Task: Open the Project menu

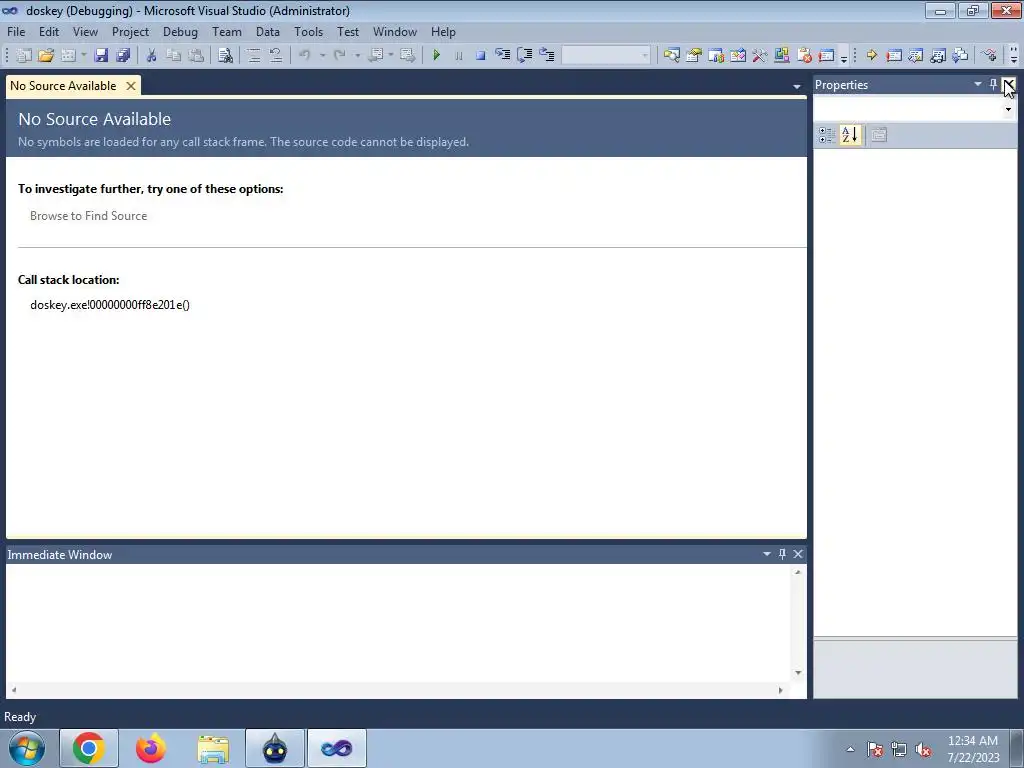Action: click(131, 31)
